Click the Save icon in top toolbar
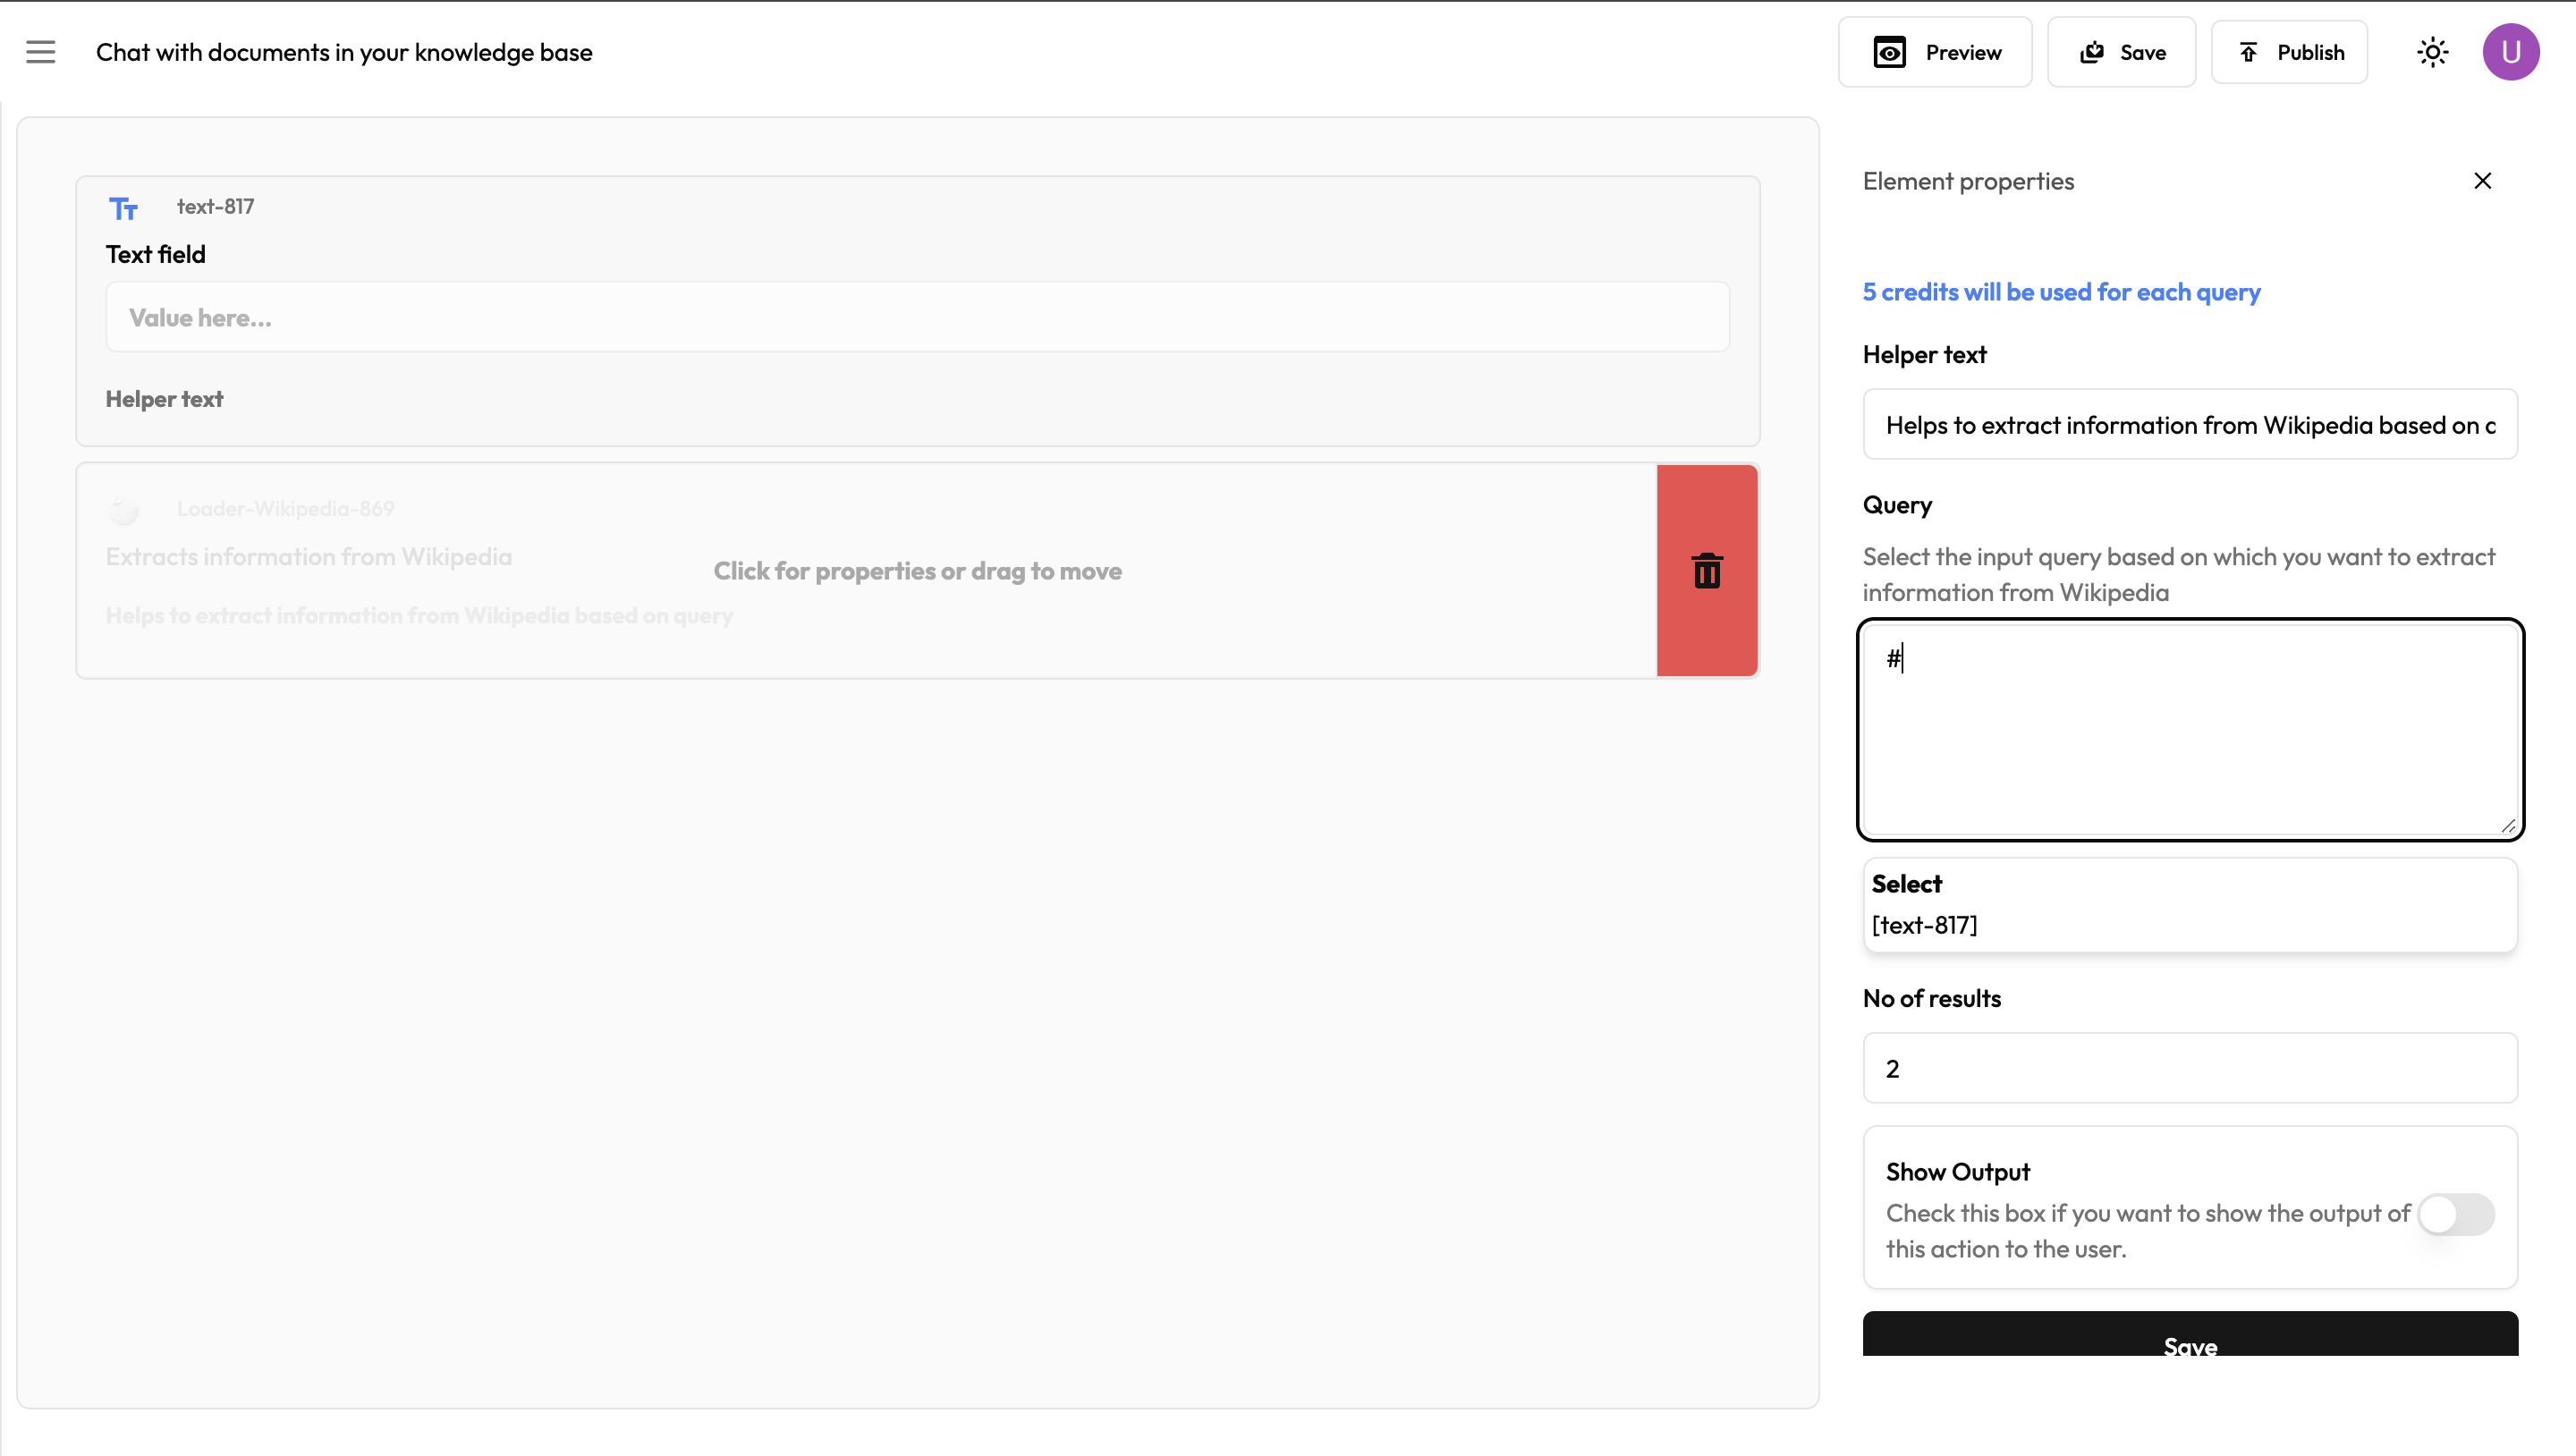 [2092, 52]
